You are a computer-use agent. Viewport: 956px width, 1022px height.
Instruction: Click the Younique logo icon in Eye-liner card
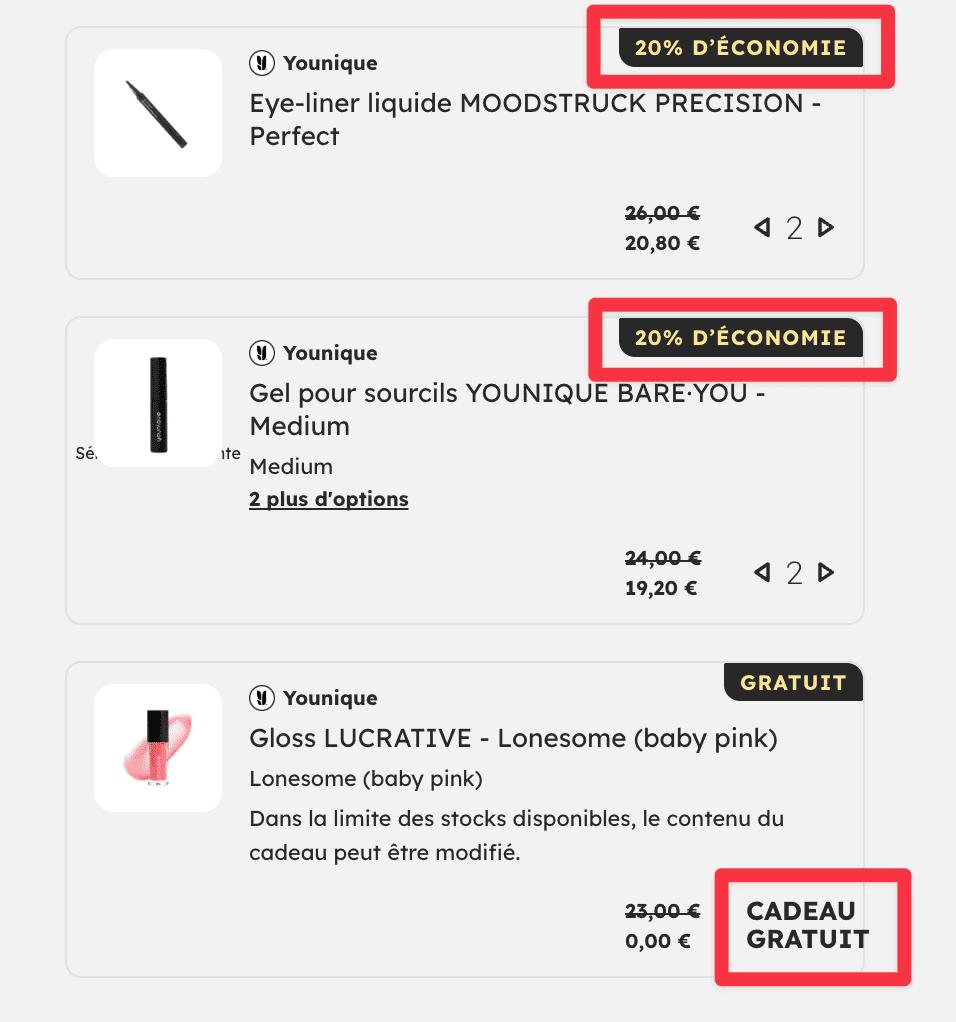261,63
